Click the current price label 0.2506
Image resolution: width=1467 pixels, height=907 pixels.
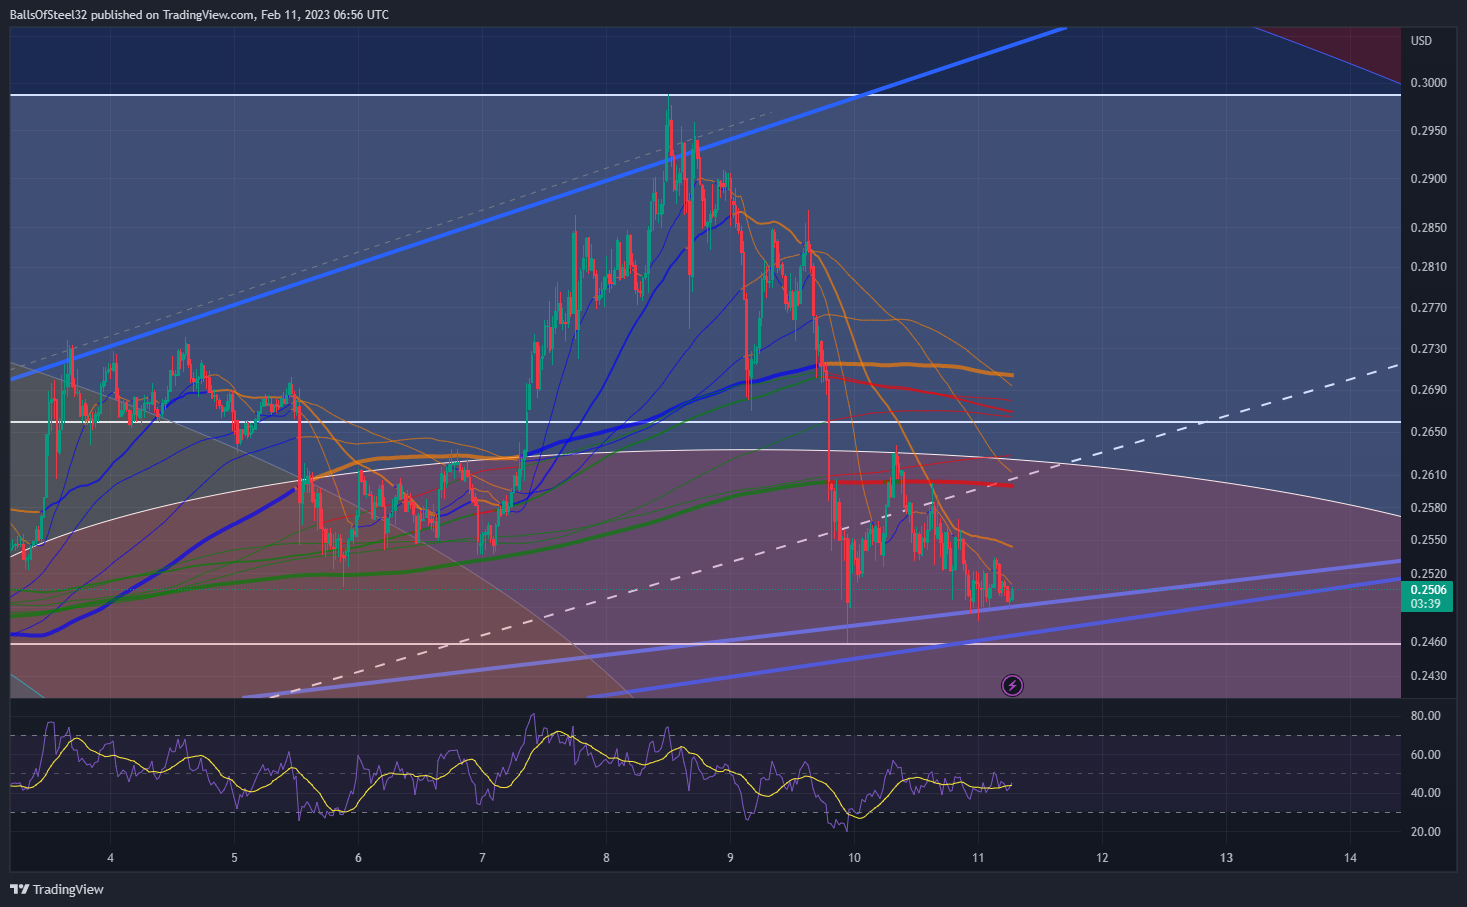coord(1428,590)
